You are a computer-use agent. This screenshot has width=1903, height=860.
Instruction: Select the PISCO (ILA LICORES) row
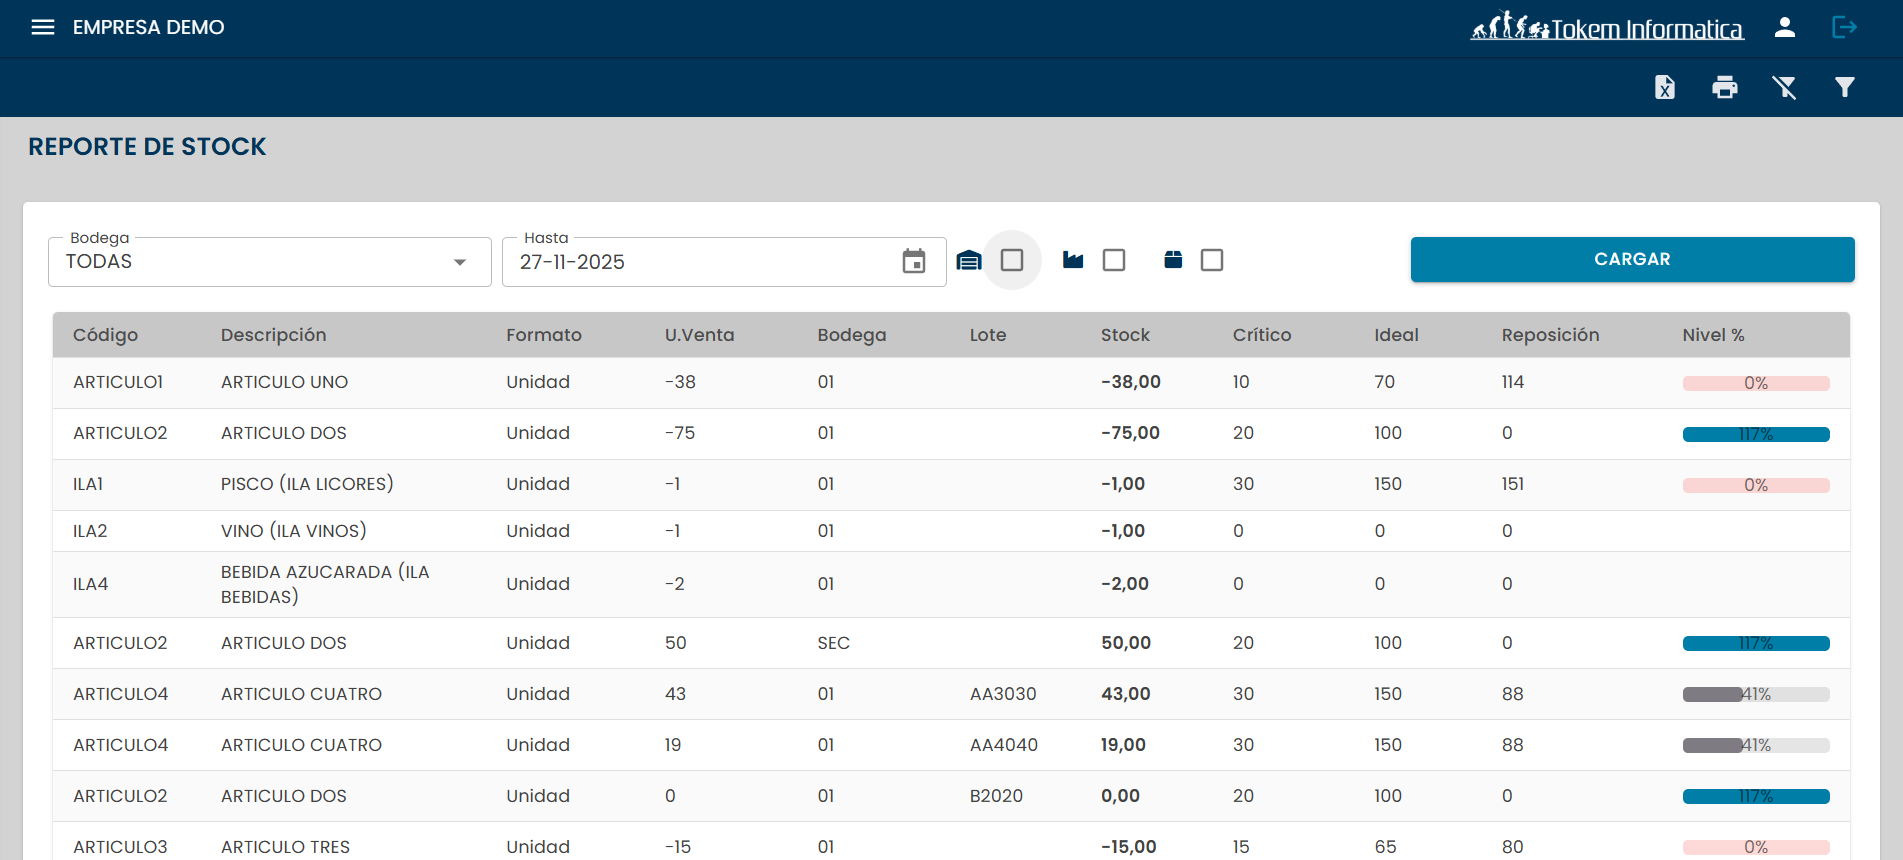click(307, 484)
